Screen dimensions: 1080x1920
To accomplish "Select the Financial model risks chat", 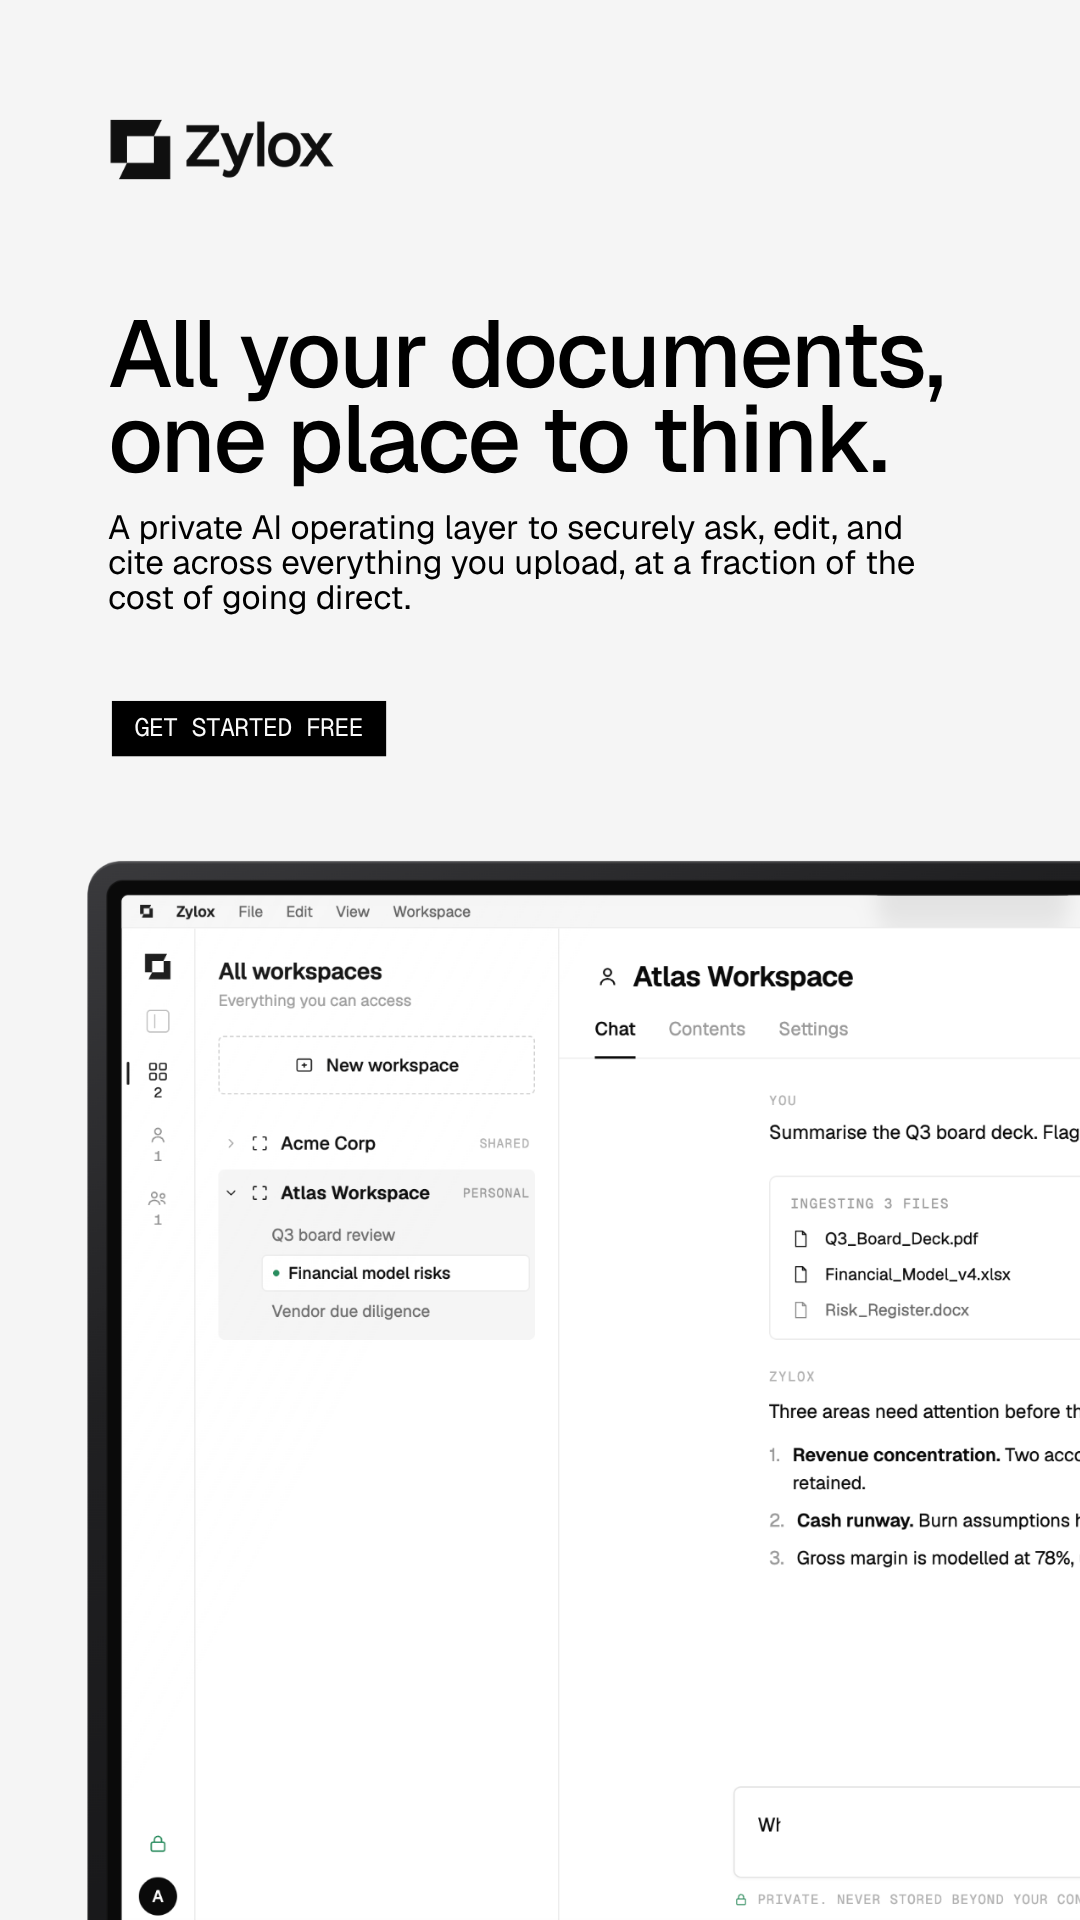I will click(396, 1273).
